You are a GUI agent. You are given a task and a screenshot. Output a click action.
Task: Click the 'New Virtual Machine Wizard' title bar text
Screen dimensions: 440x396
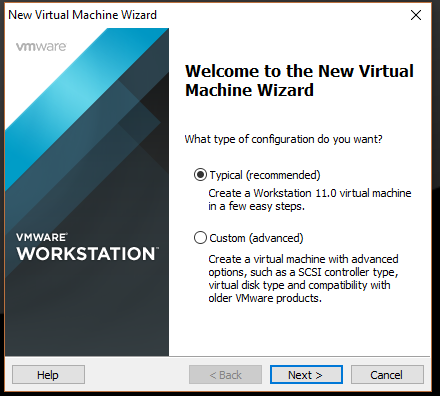tap(82, 15)
